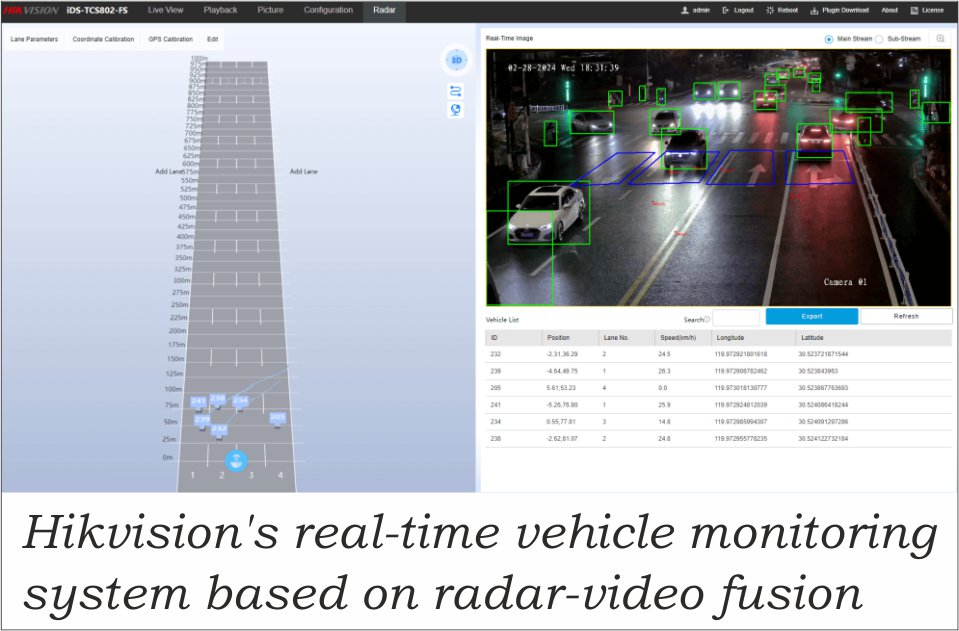Switch to Lane Parameters sub-tab
Viewport: 959px width, 631px height.
point(34,39)
